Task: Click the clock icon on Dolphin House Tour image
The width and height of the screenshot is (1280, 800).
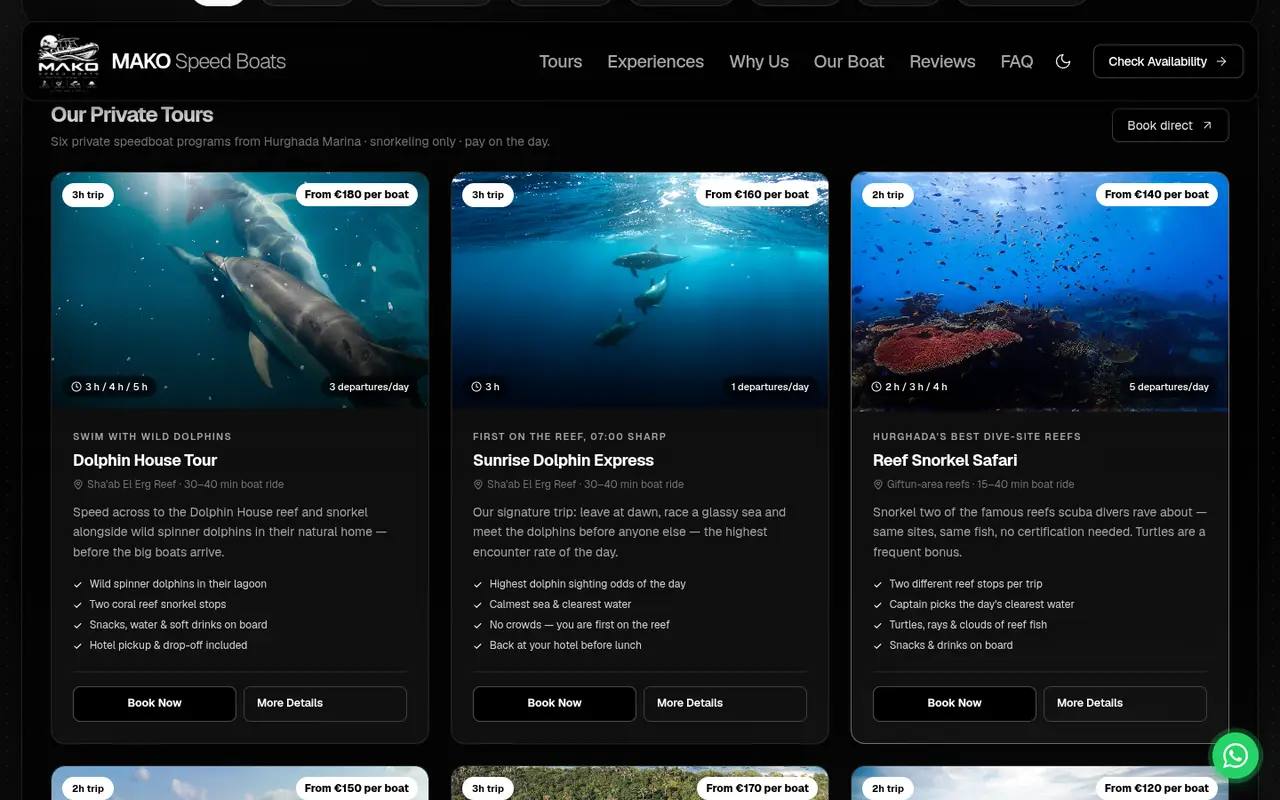Action: 77,387
